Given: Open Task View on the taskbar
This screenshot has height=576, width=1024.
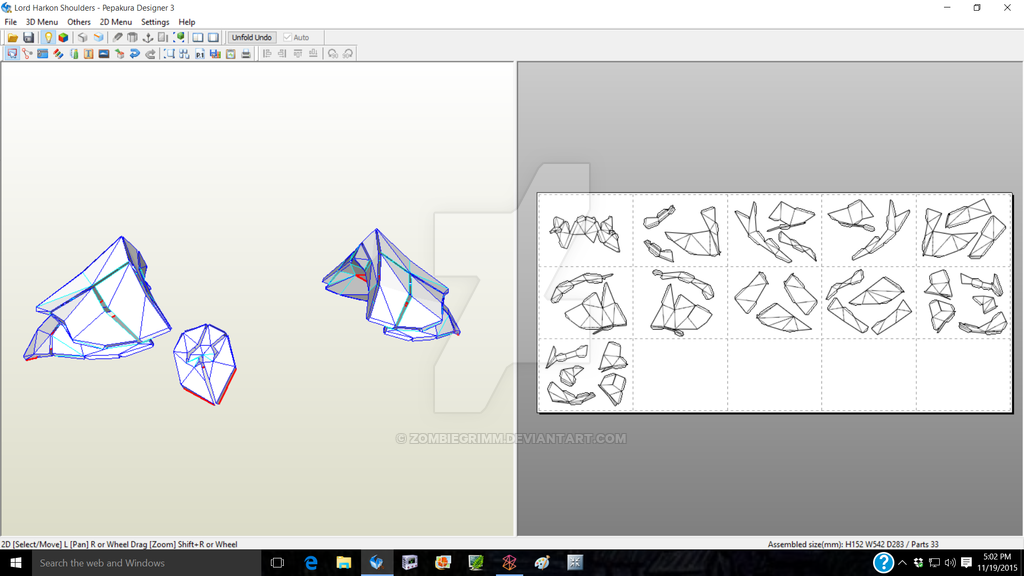Looking at the screenshot, I should (277, 562).
